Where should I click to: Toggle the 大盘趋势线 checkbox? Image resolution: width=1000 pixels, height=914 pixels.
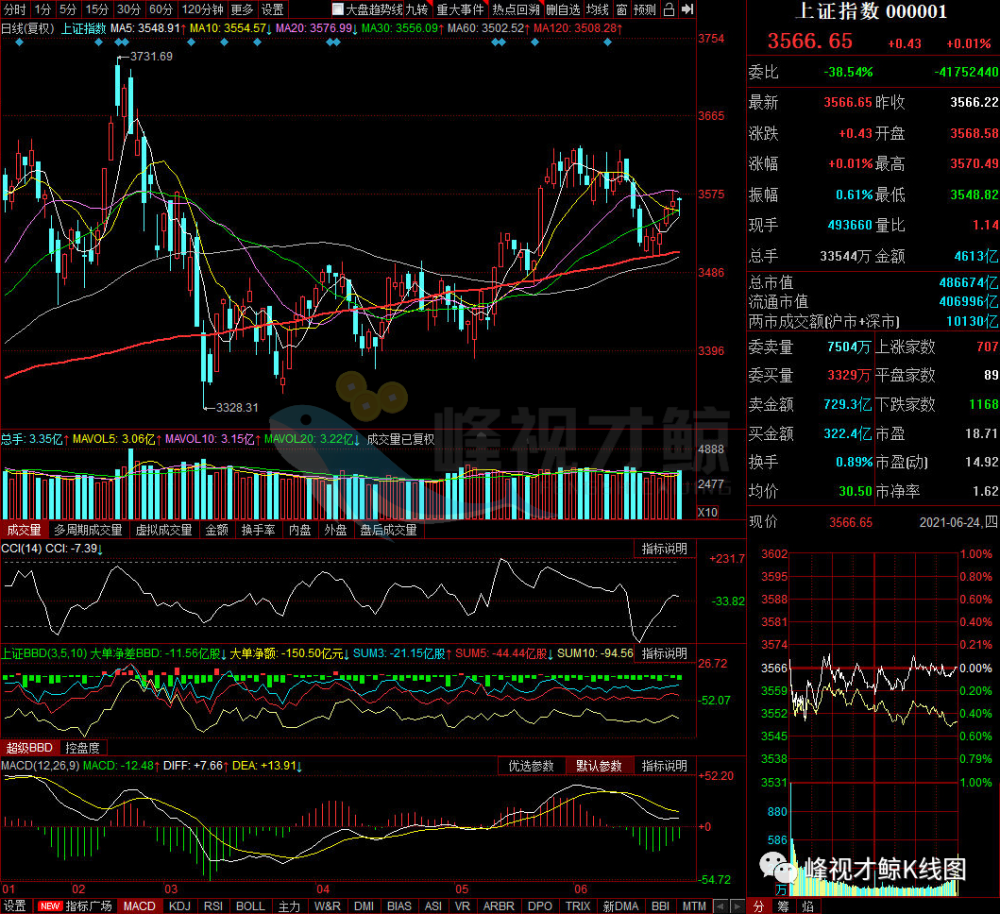(338, 10)
